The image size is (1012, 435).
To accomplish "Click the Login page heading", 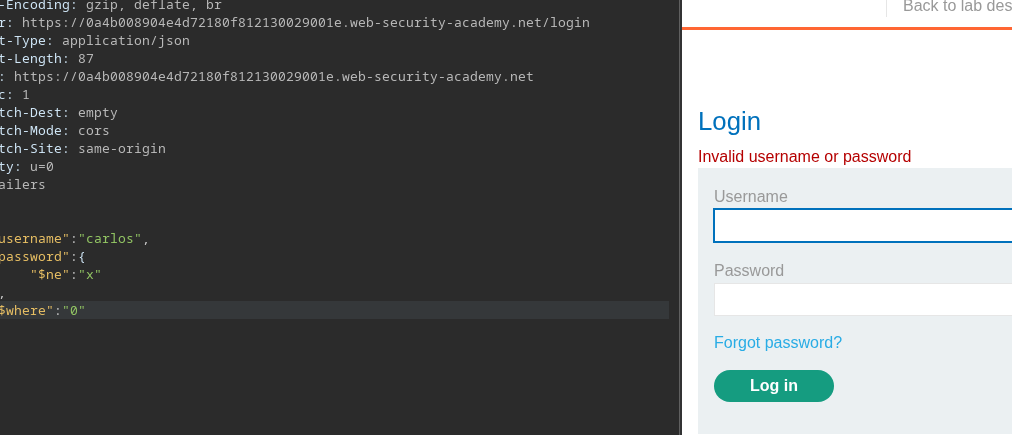I will 729,122.
